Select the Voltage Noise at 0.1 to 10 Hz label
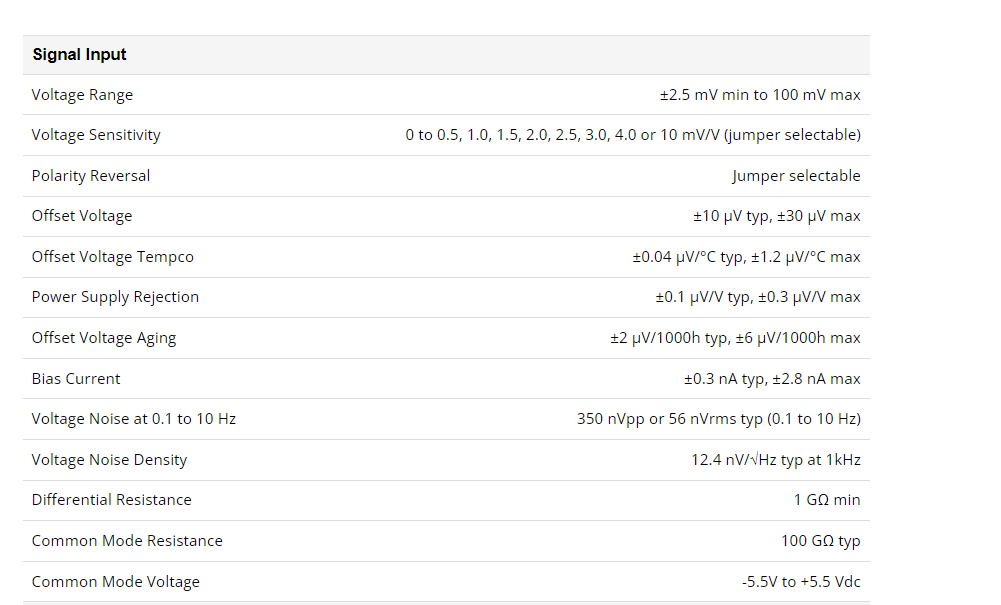 (133, 419)
